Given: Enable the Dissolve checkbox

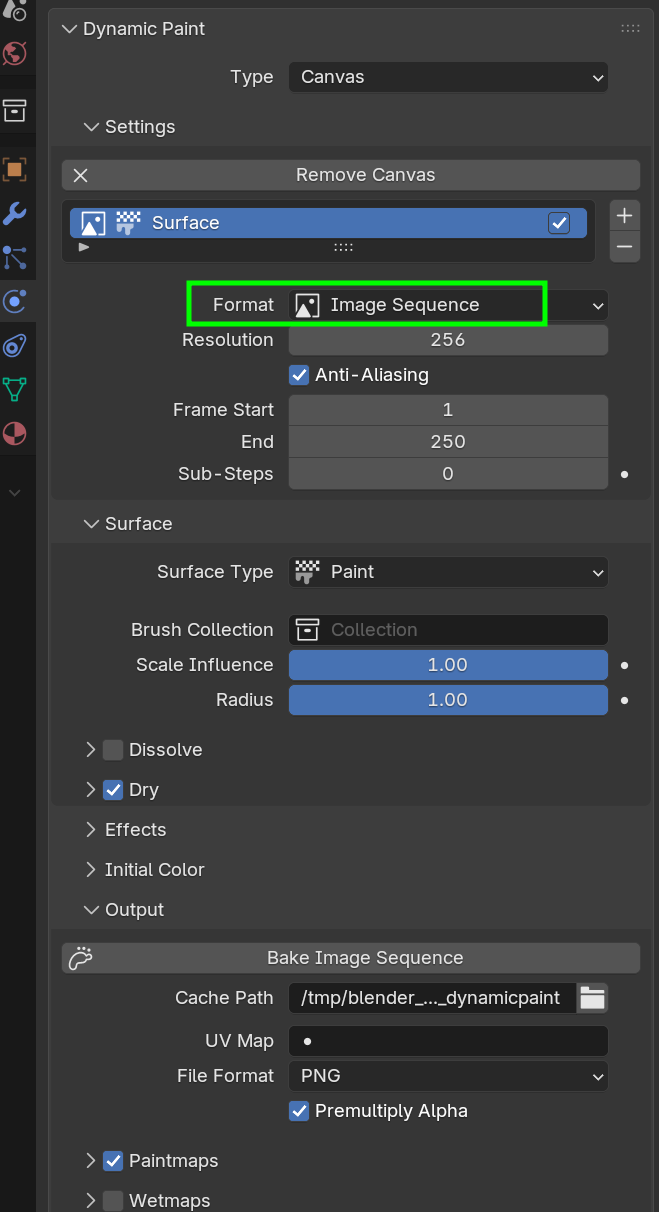Looking at the screenshot, I should (x=113, y=750).
